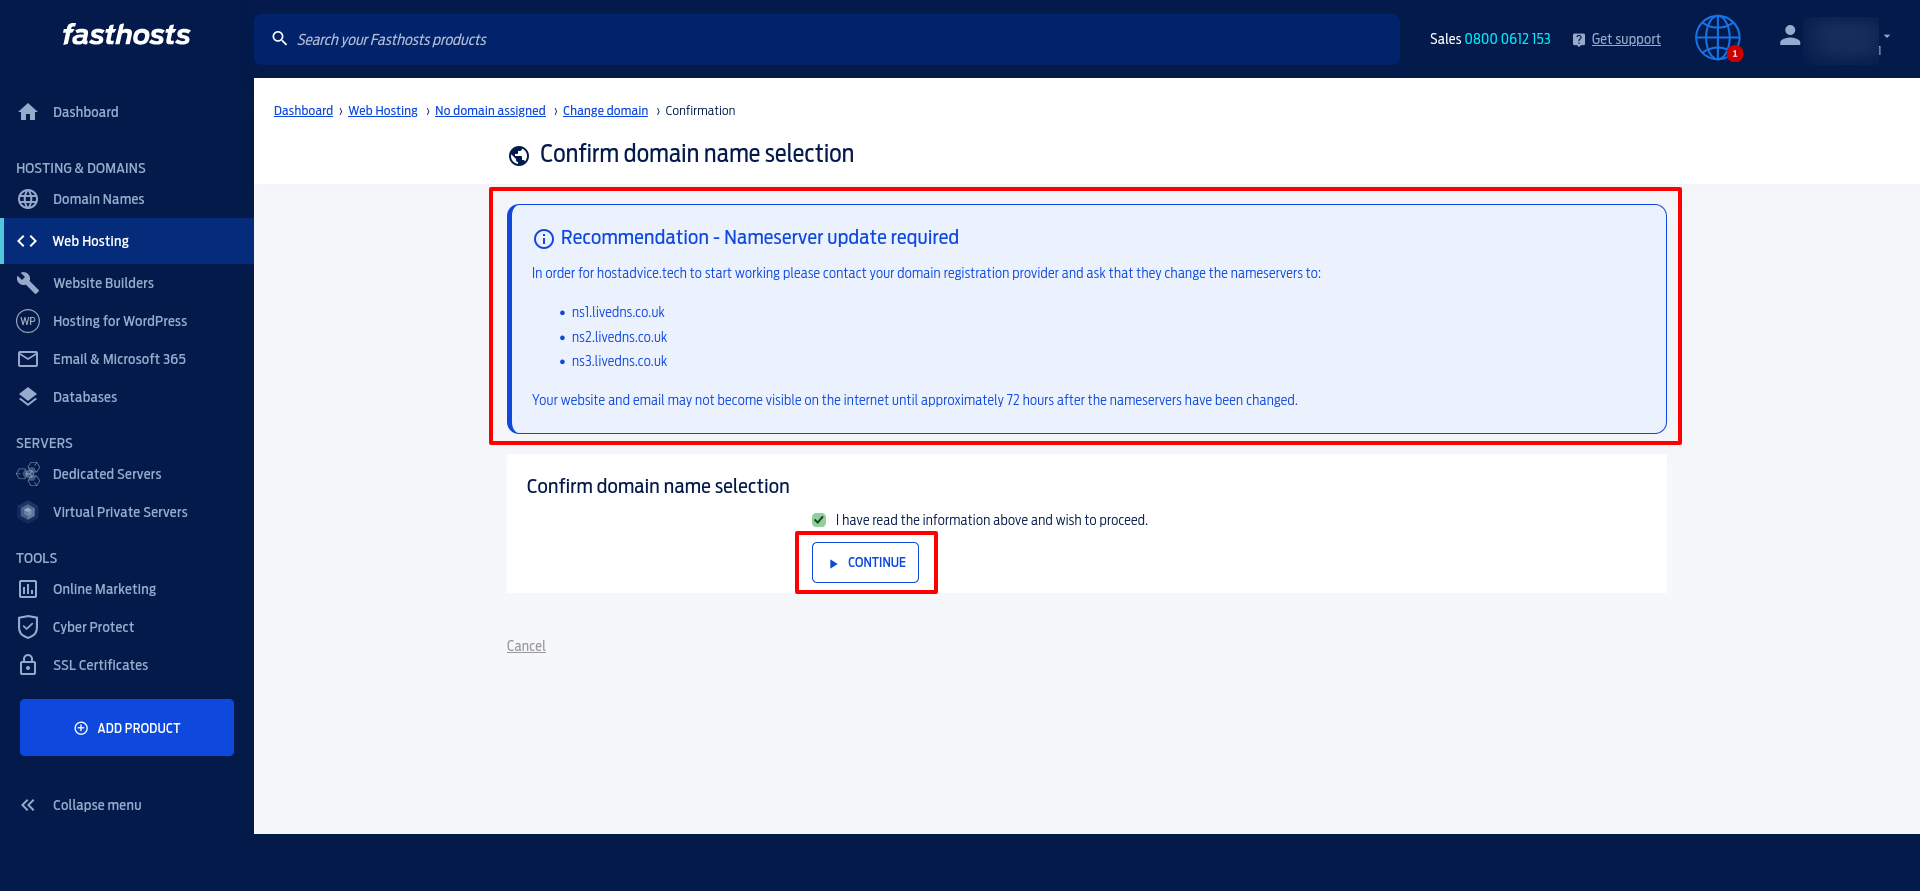Select Web Hosting in the sidebar

click(127, 241)
